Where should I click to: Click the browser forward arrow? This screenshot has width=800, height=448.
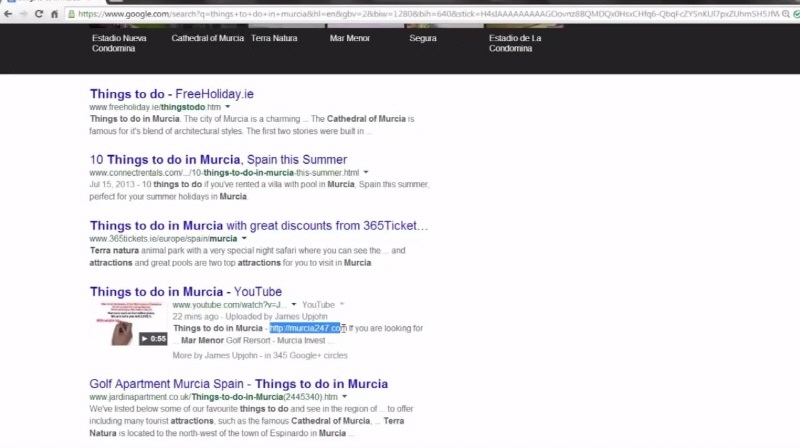click(x=23, y=14)
